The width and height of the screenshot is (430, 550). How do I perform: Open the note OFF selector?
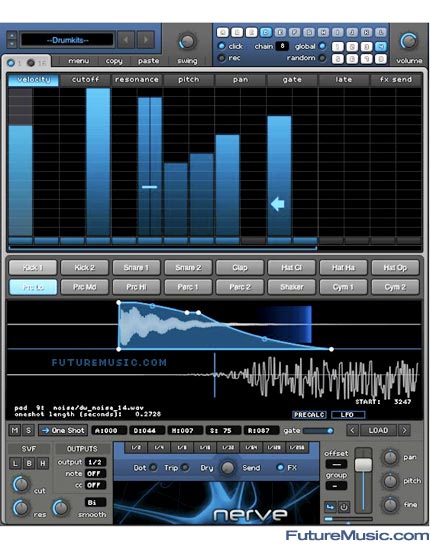tap(95, 474)
